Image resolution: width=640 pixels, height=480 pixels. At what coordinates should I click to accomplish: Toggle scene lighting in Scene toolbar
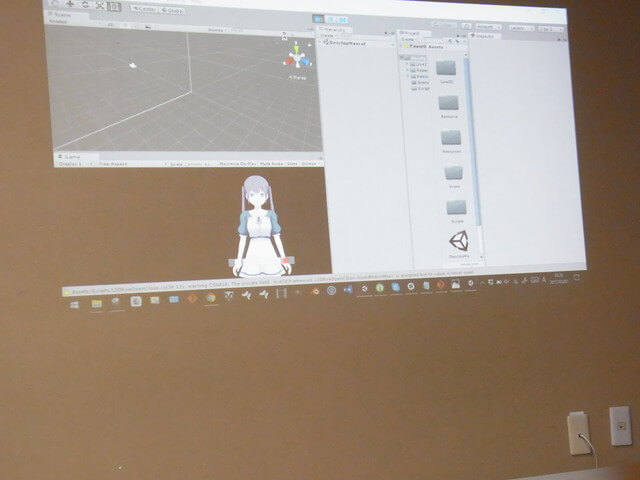coord(125,25)
